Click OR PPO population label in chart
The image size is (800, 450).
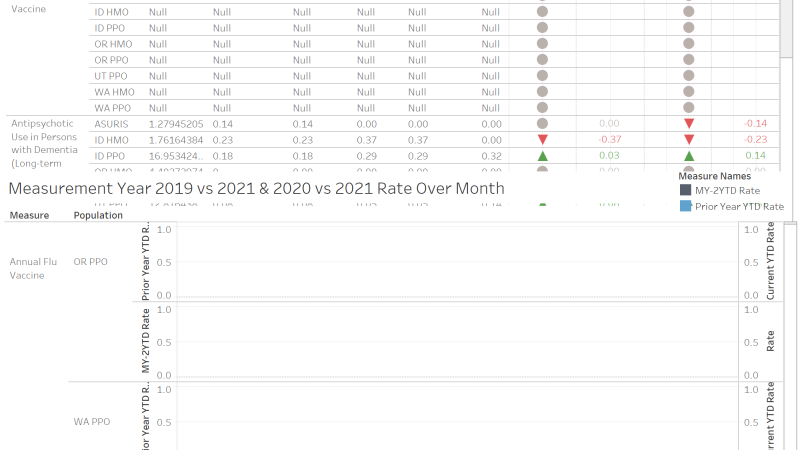tap(91, 262)
